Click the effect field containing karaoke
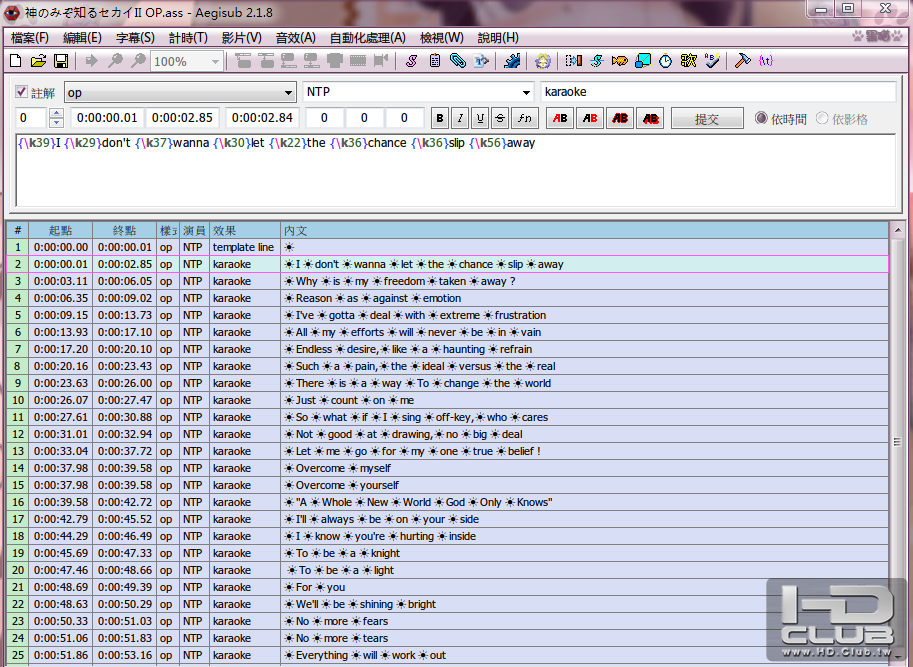 click(x=719, y=92)
